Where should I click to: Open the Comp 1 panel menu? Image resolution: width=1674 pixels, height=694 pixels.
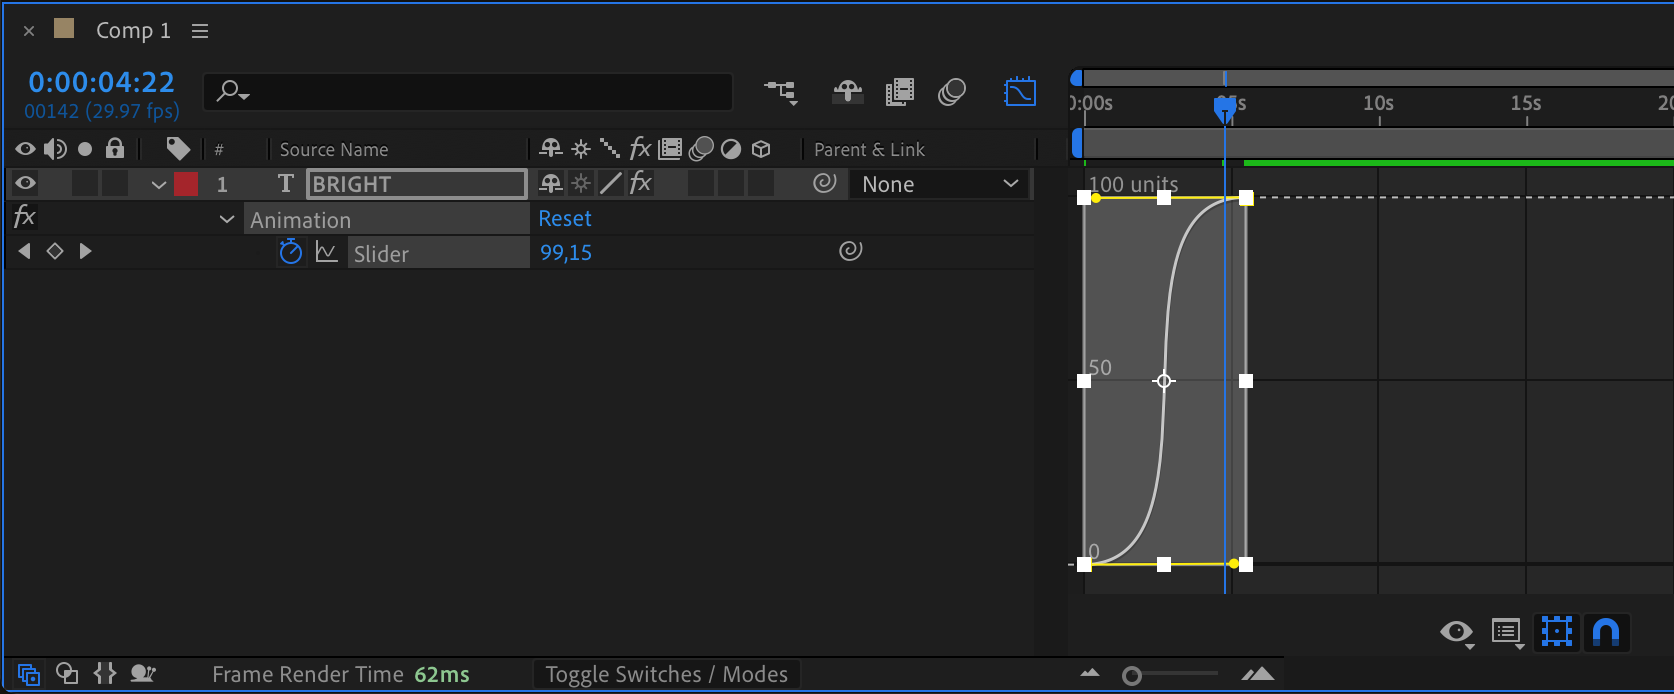[x=200, y=31]
